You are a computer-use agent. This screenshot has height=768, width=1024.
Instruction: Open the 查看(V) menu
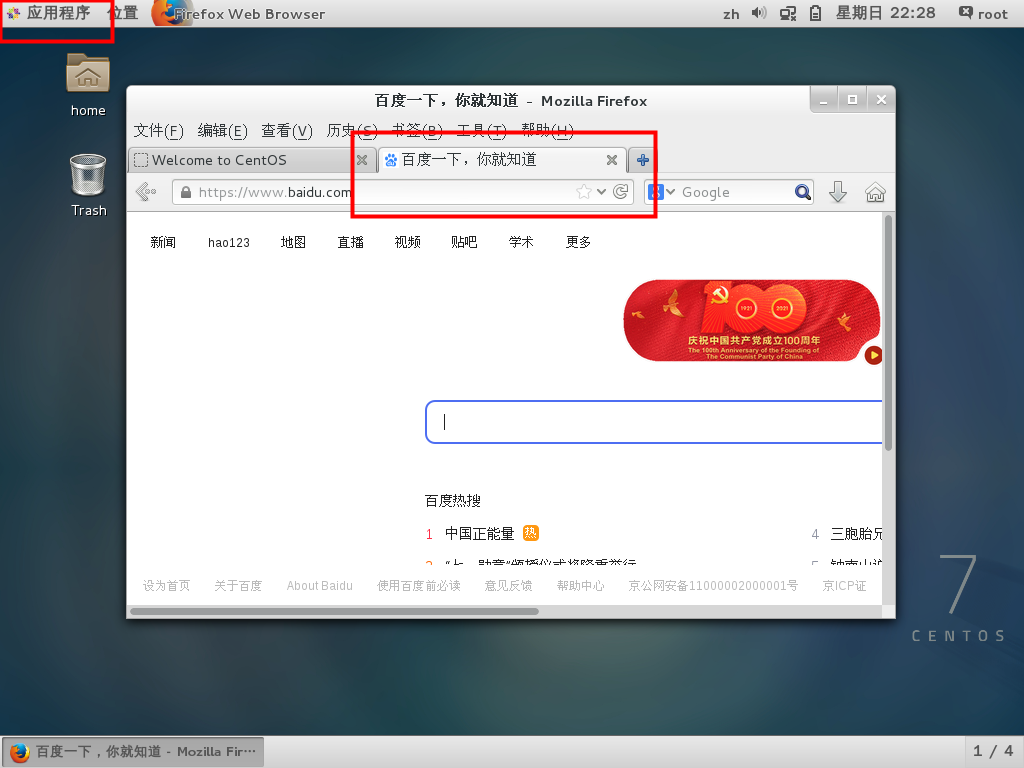pos(287,131)
